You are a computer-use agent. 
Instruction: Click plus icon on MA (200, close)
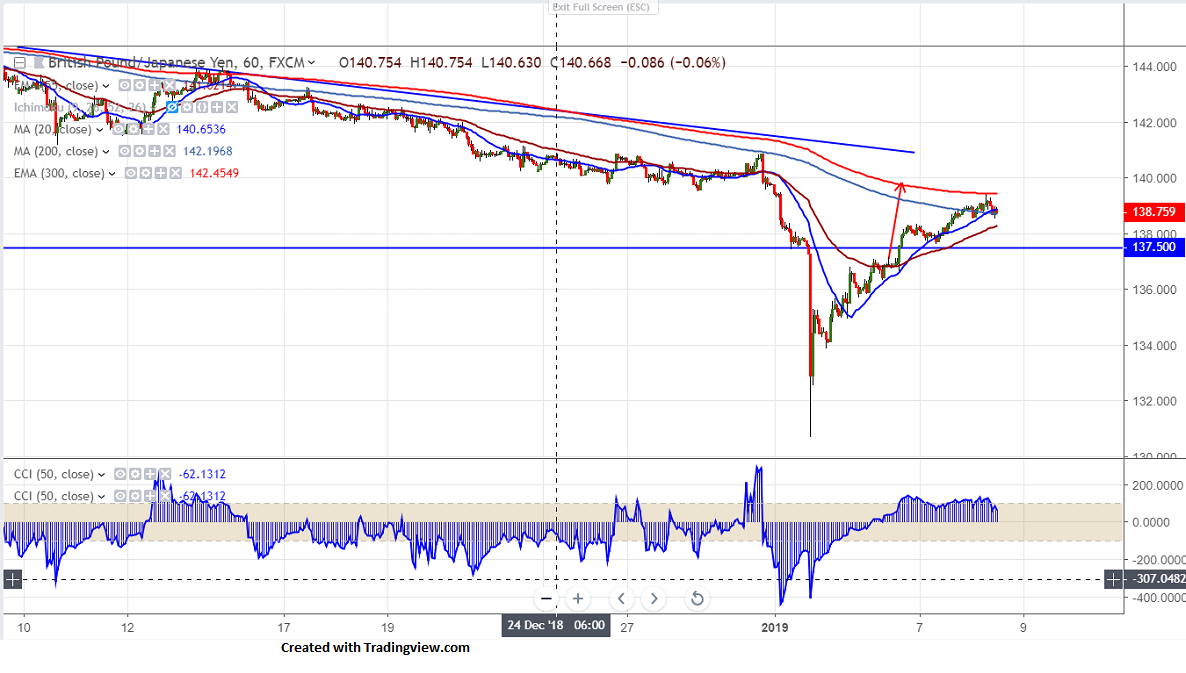pos(155,151)
